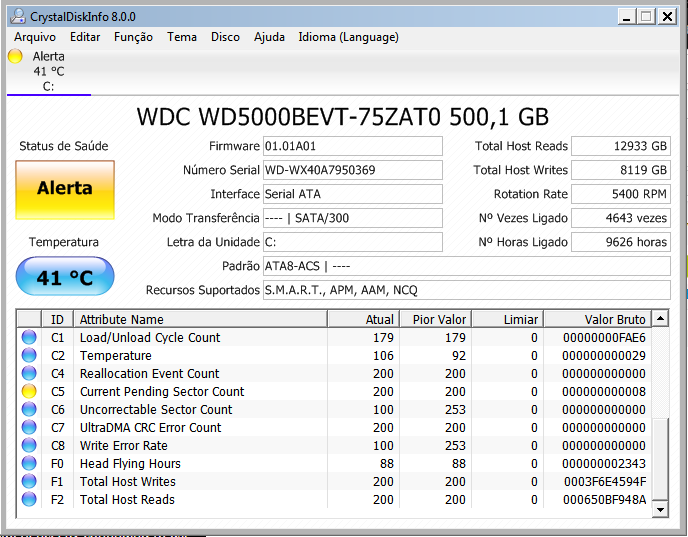Click blue status circle for Reallocation Event Count
Image resolution: width=688 pixels, height=537 pixels.
pyautogui.click(x=29, y=374)
